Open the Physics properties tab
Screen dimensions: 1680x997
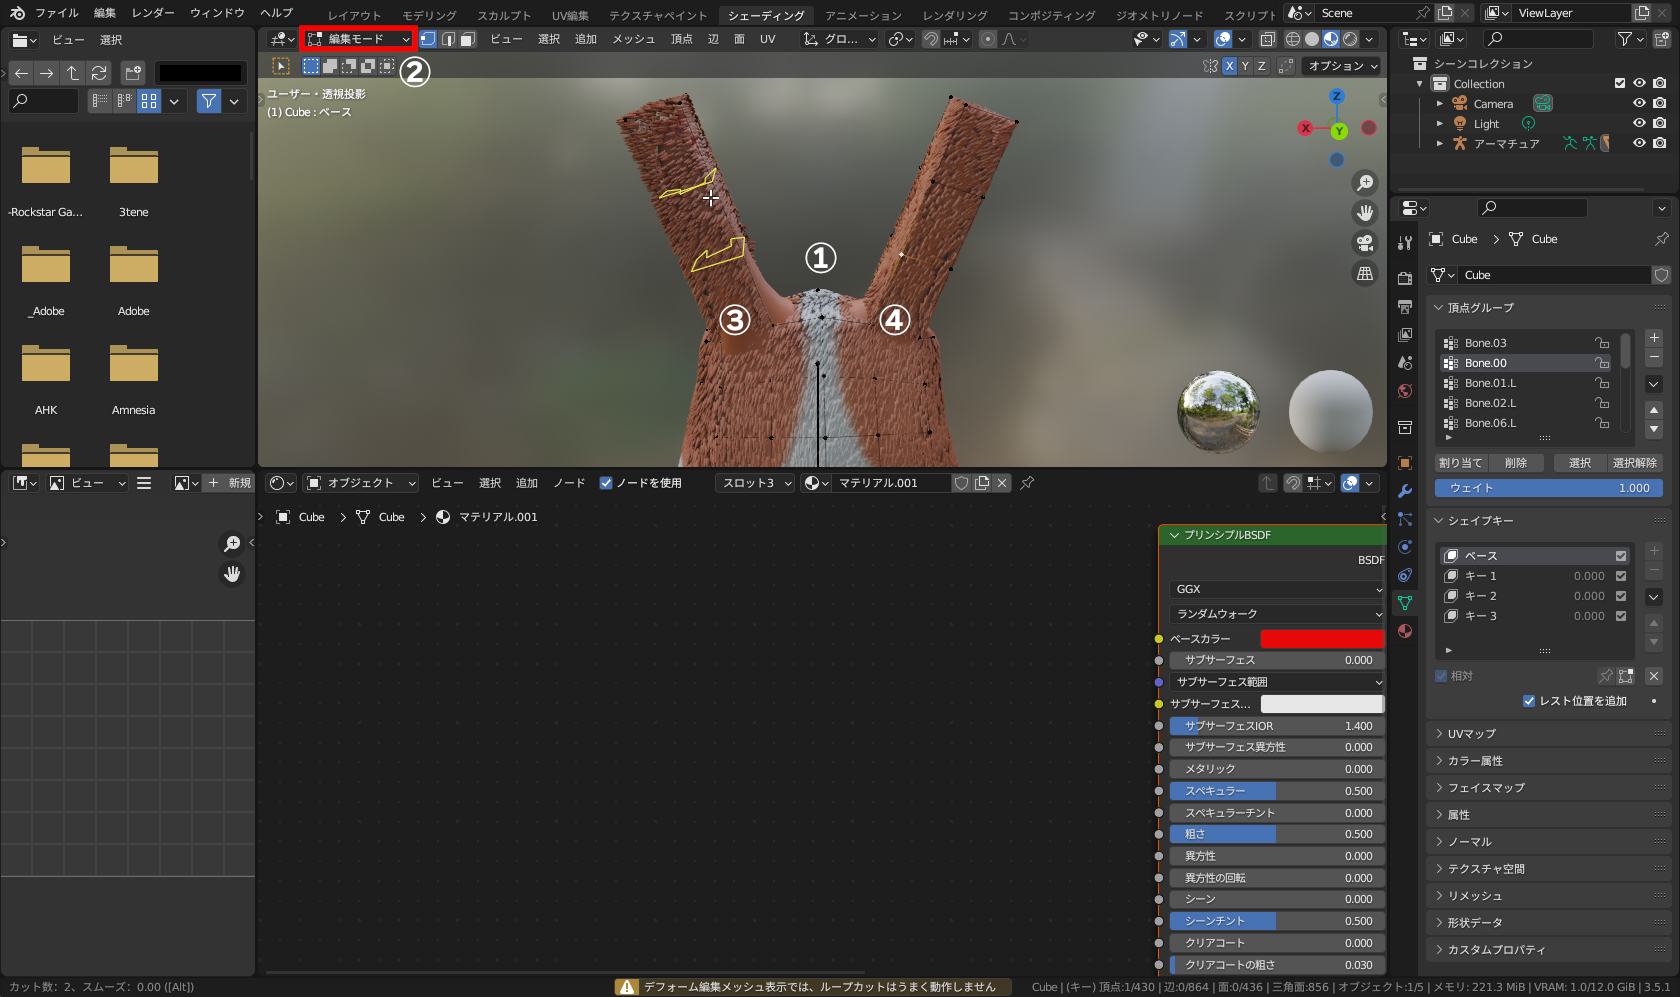pyautogui.click(x=1405, y=547)
